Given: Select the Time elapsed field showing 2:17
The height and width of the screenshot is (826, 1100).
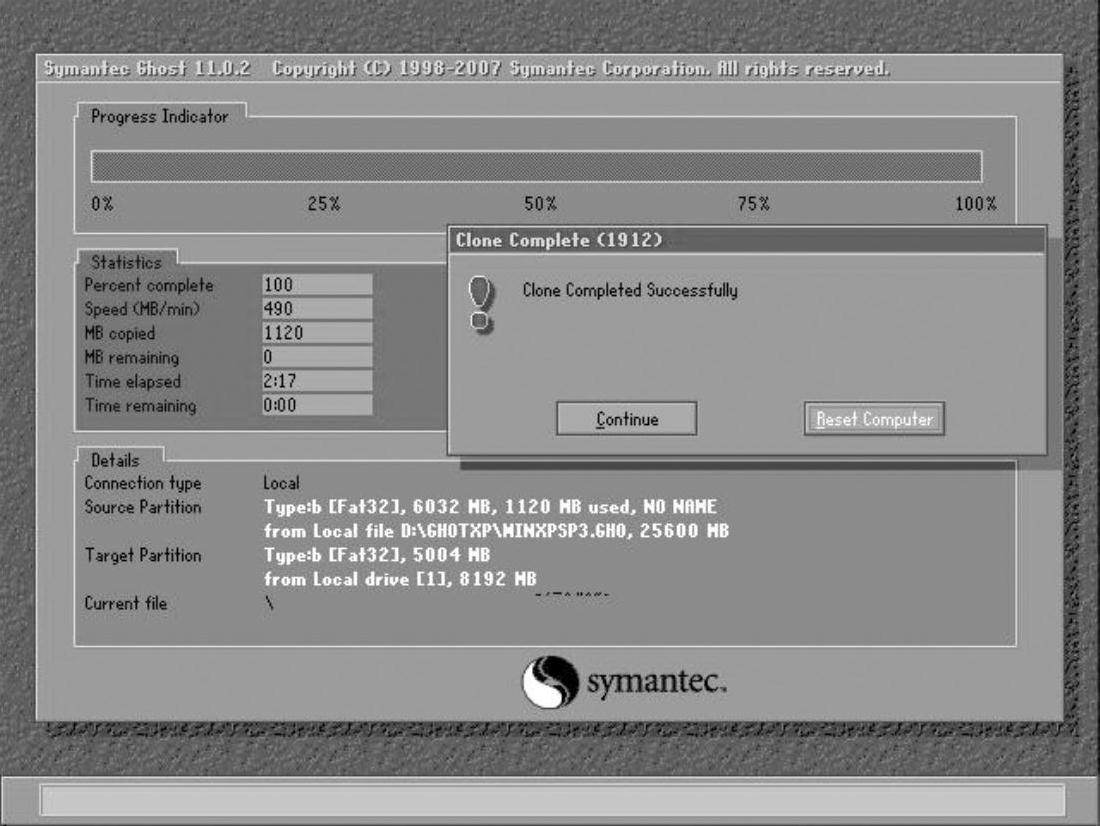Looking at the screenshot, I should pyautogui.click(x=317, y=381).
